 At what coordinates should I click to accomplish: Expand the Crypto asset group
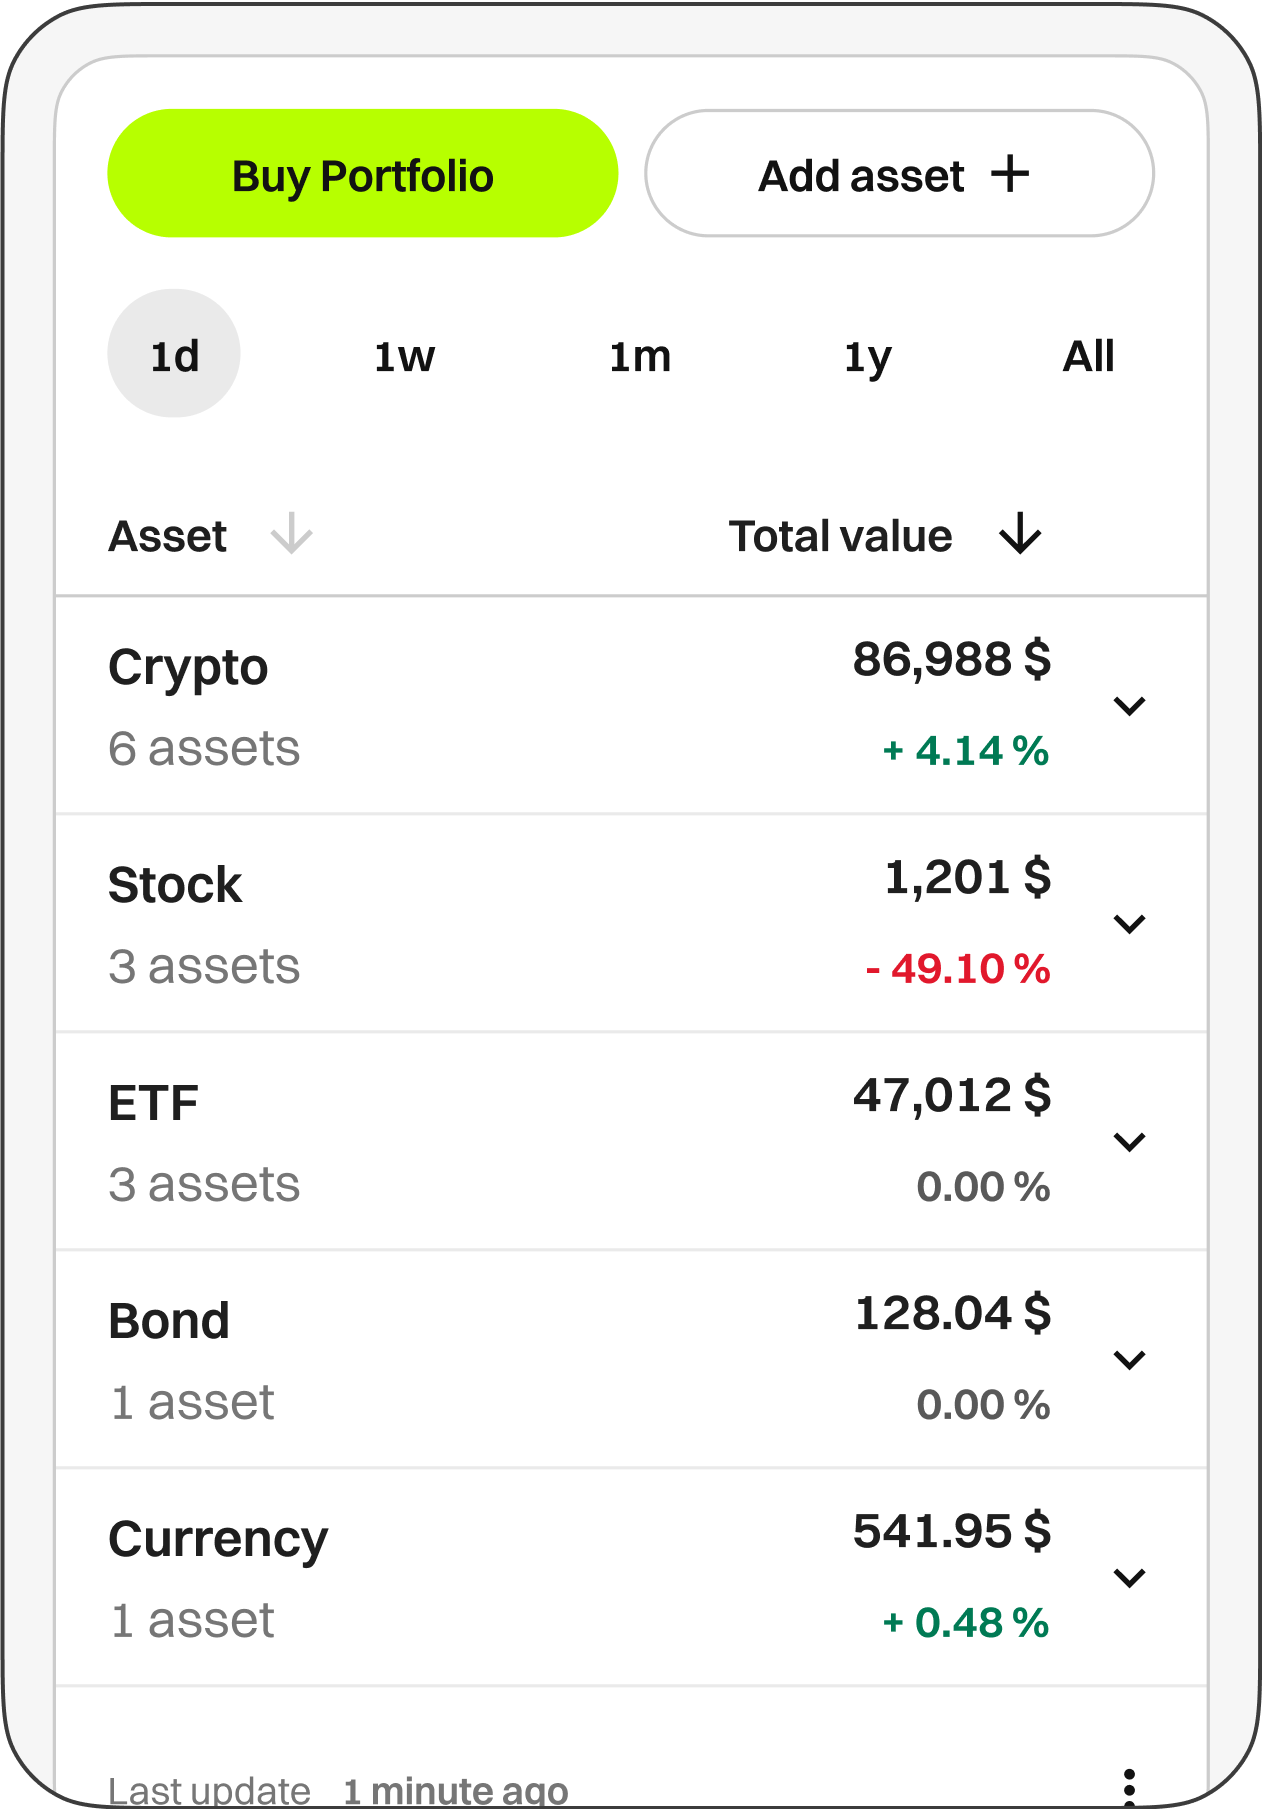[1129, 706]
